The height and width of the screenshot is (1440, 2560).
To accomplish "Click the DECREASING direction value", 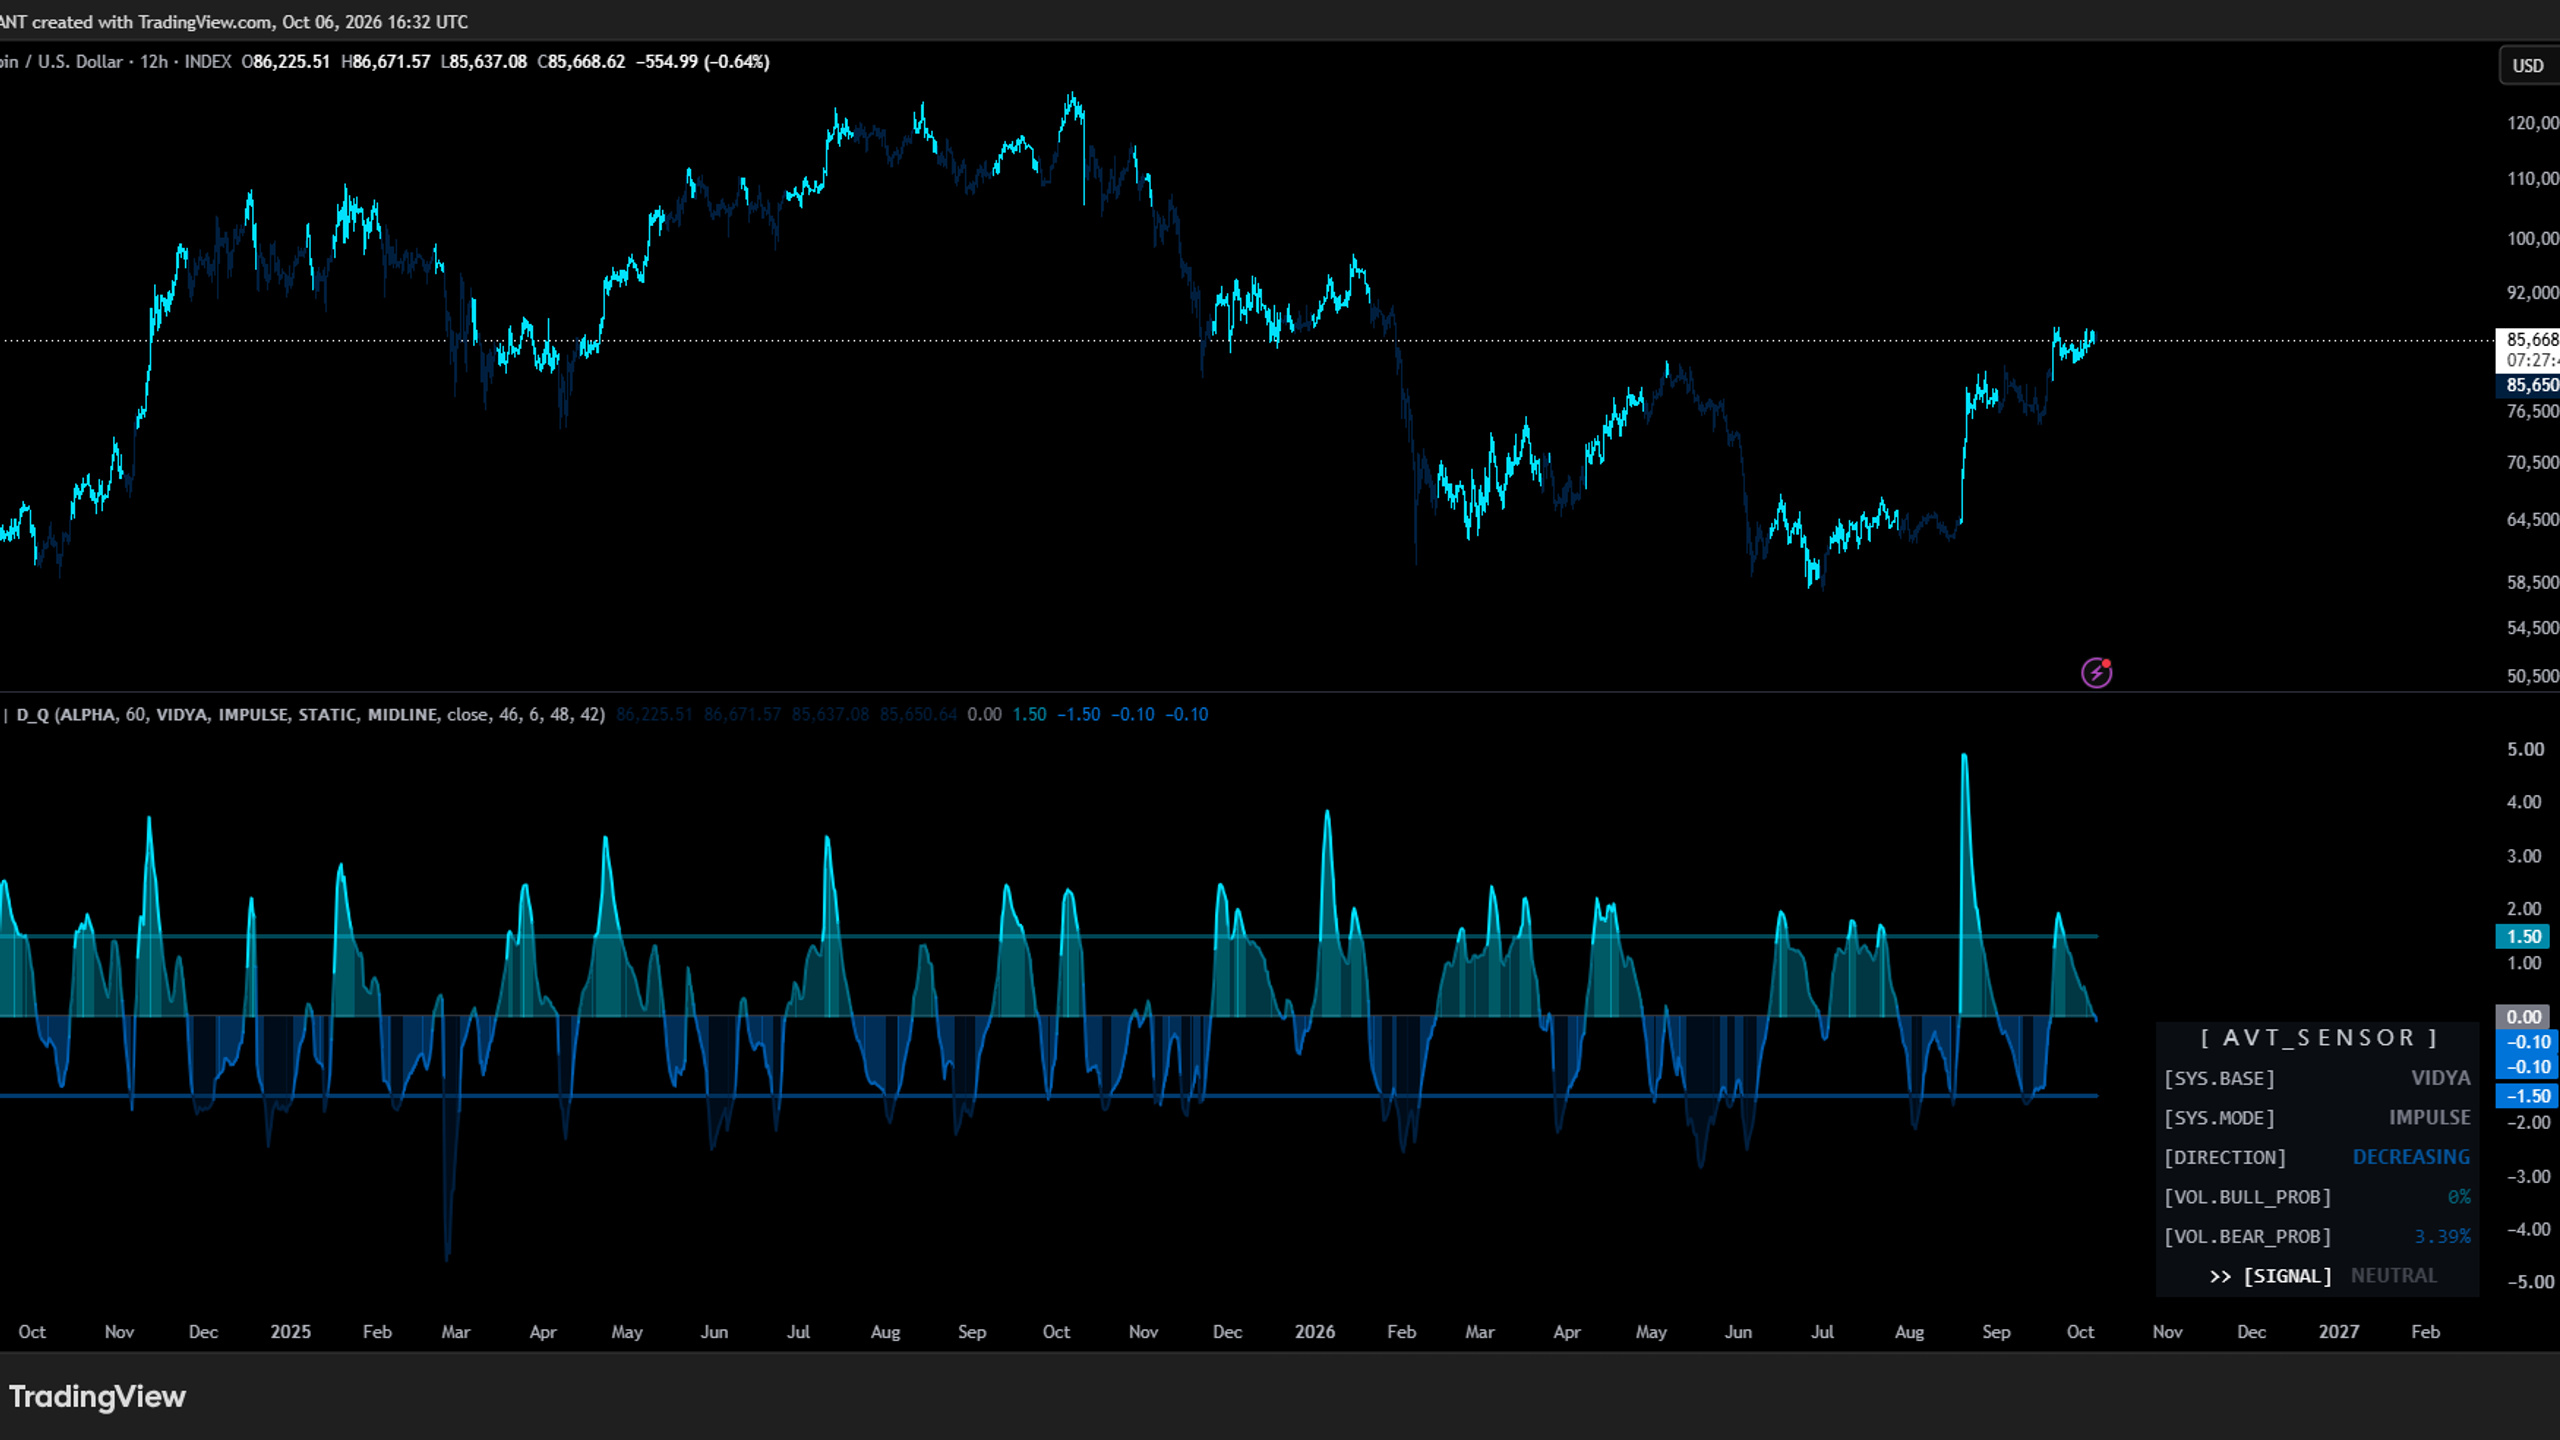I will [2411, 1157].
